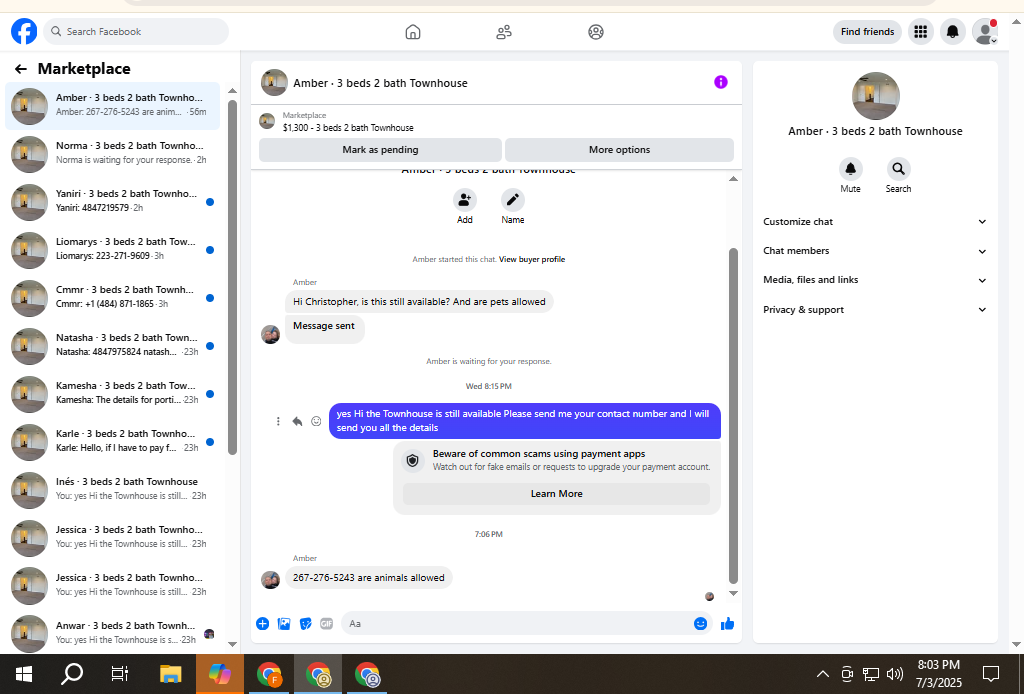Open Norma's conversation

pos(112,154)
